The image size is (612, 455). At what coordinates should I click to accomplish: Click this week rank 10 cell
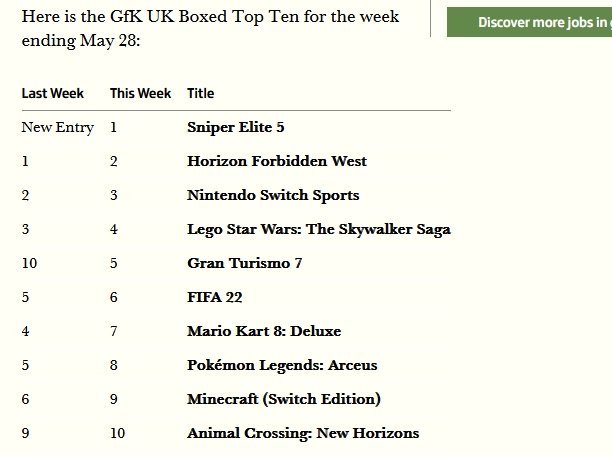[117, 434]
